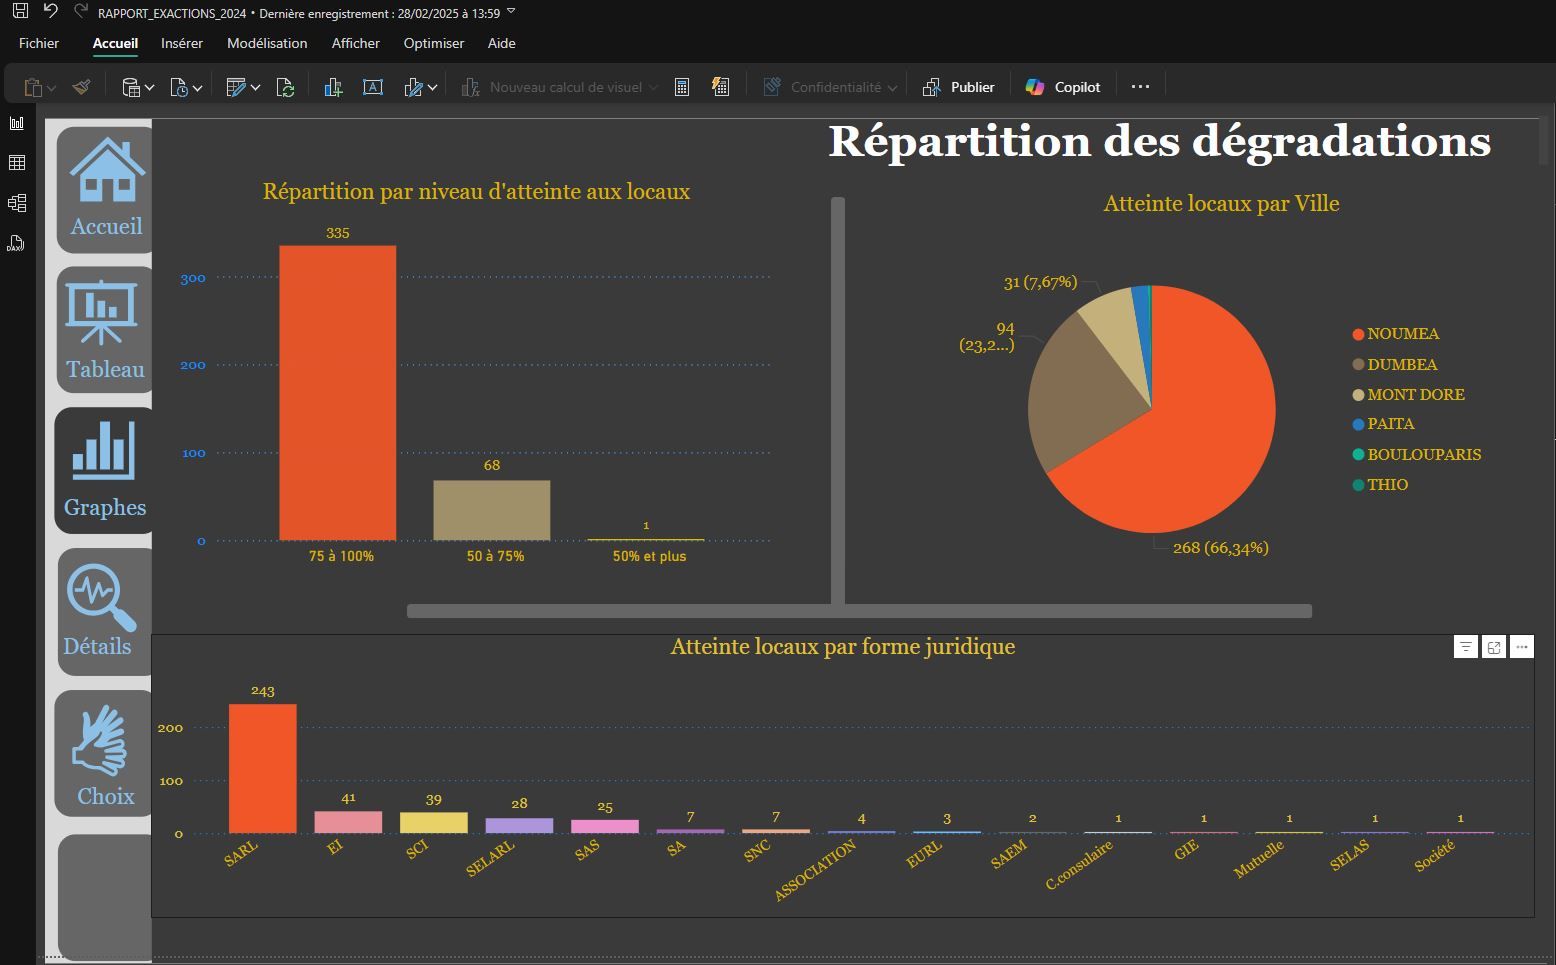Click the Confidentialité label icon
1556x965 pixels.
772,87
